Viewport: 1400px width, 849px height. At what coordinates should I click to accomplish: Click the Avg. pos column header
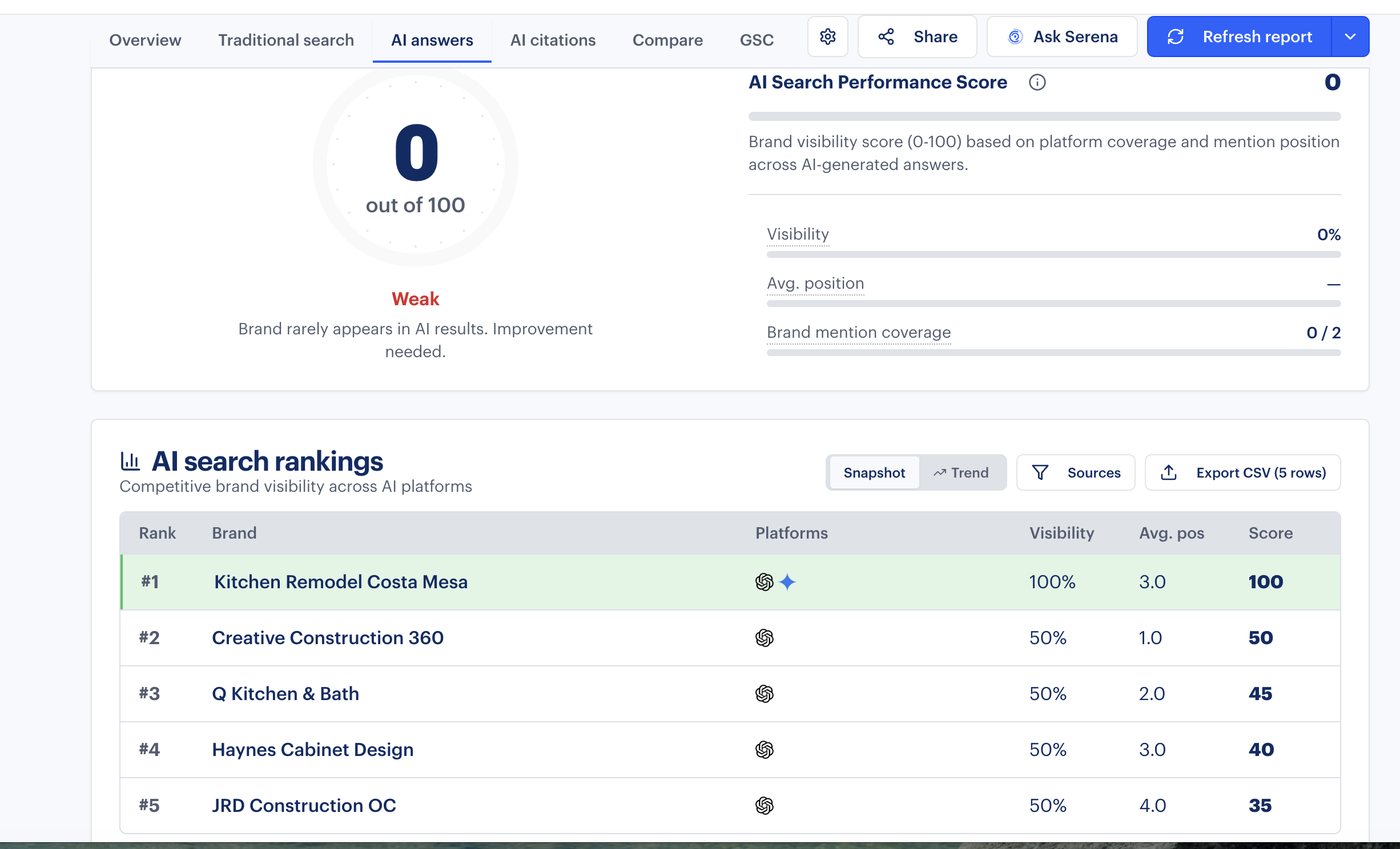[x=1172, y=533]
